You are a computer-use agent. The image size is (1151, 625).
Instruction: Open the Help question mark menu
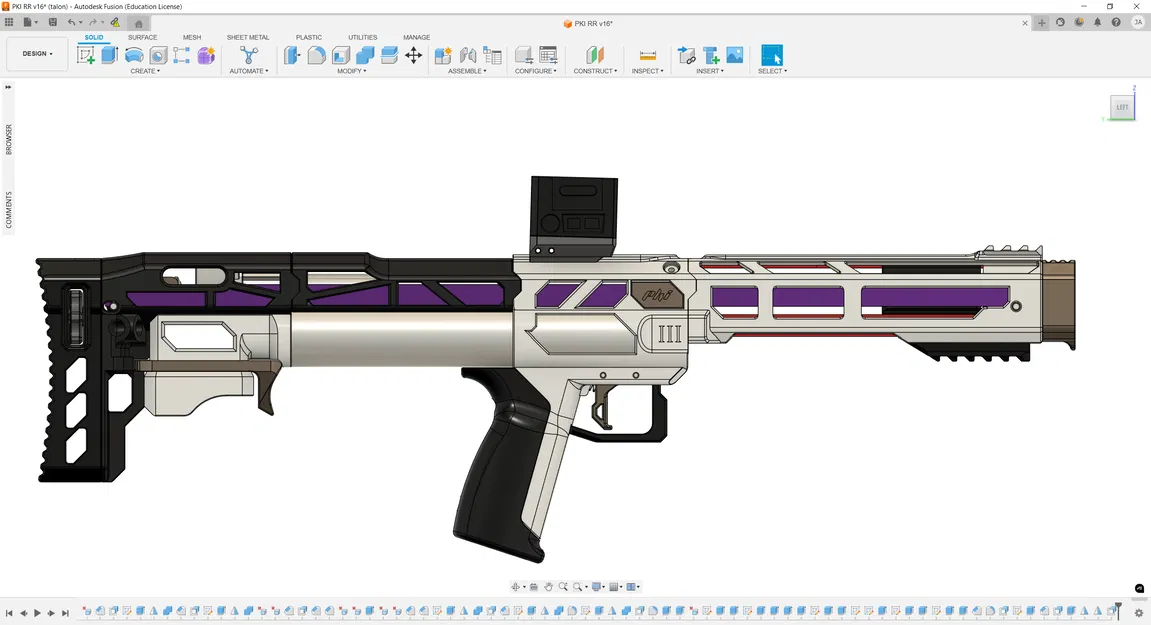tap(1116, 23)
